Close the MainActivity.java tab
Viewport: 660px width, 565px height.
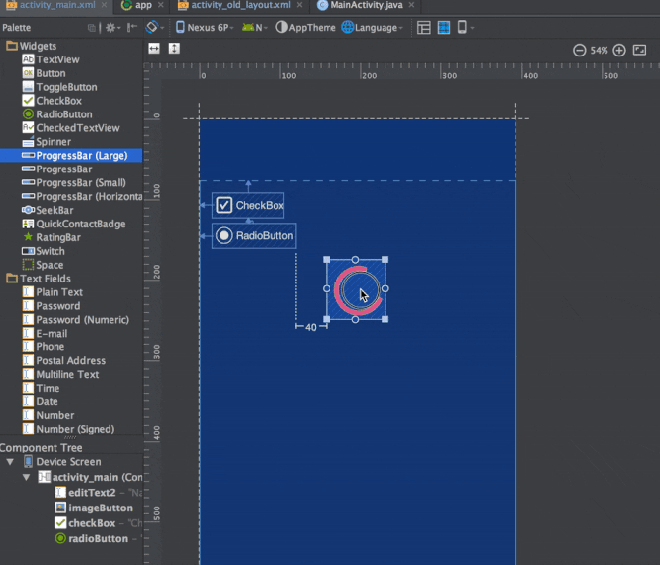pyautogui.click(x=411, y=5)
